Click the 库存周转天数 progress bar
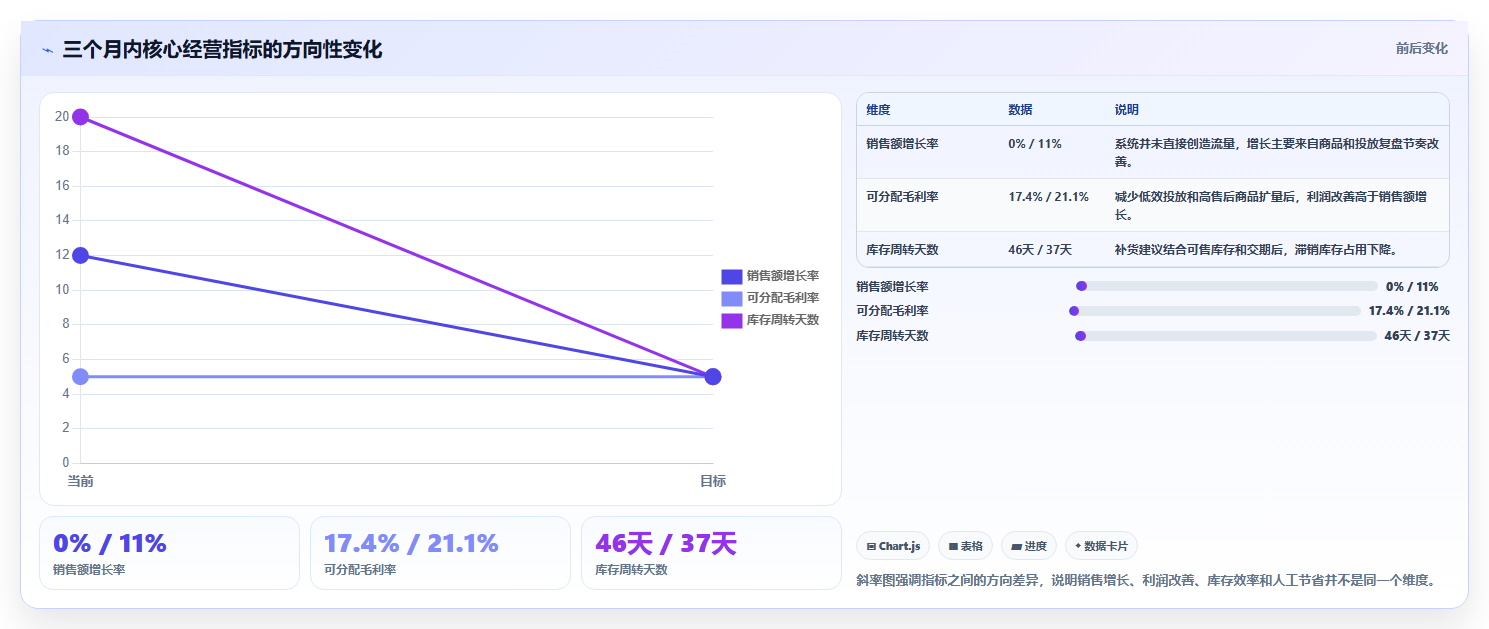 1226,335
